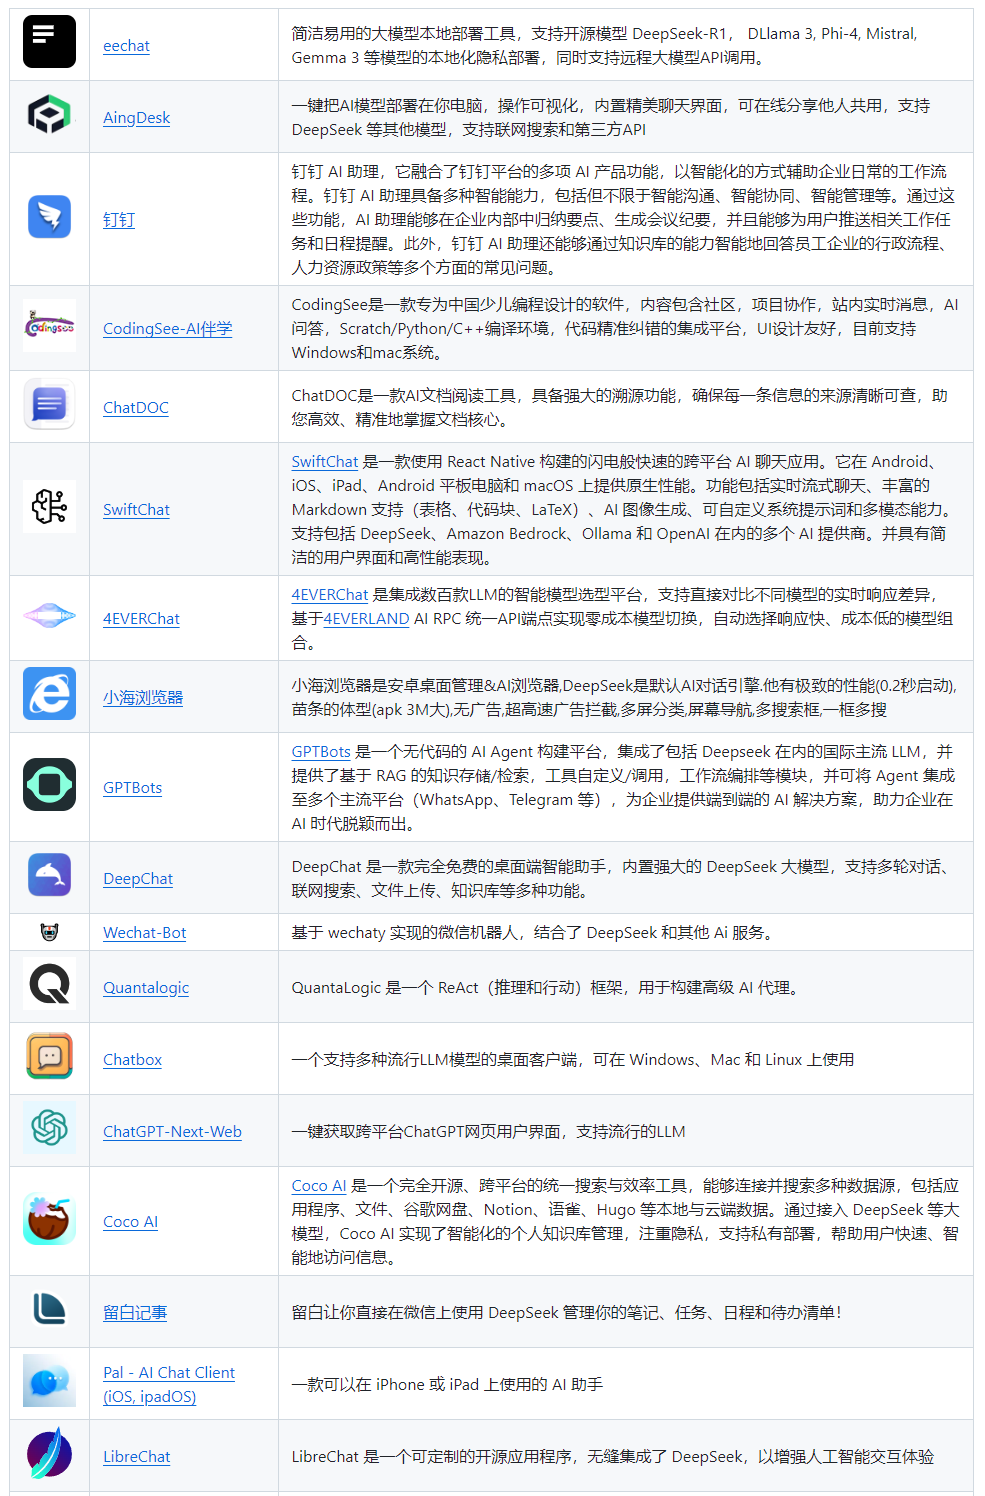Open the 小海浏览器 link
The height and width of the screenshot is (1496, 985).
pos(143,698)
